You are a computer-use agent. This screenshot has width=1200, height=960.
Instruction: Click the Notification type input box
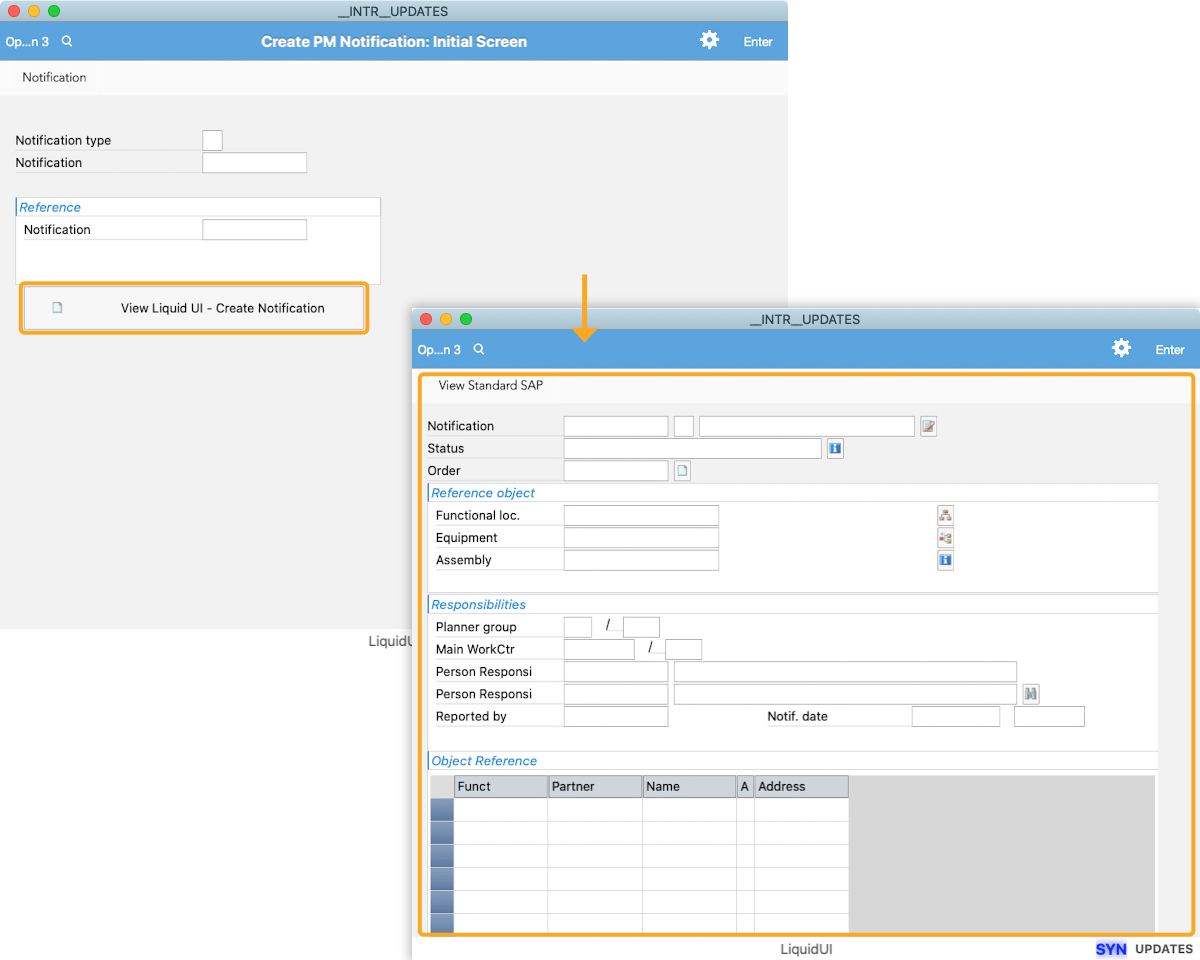[x=212, y=141]
